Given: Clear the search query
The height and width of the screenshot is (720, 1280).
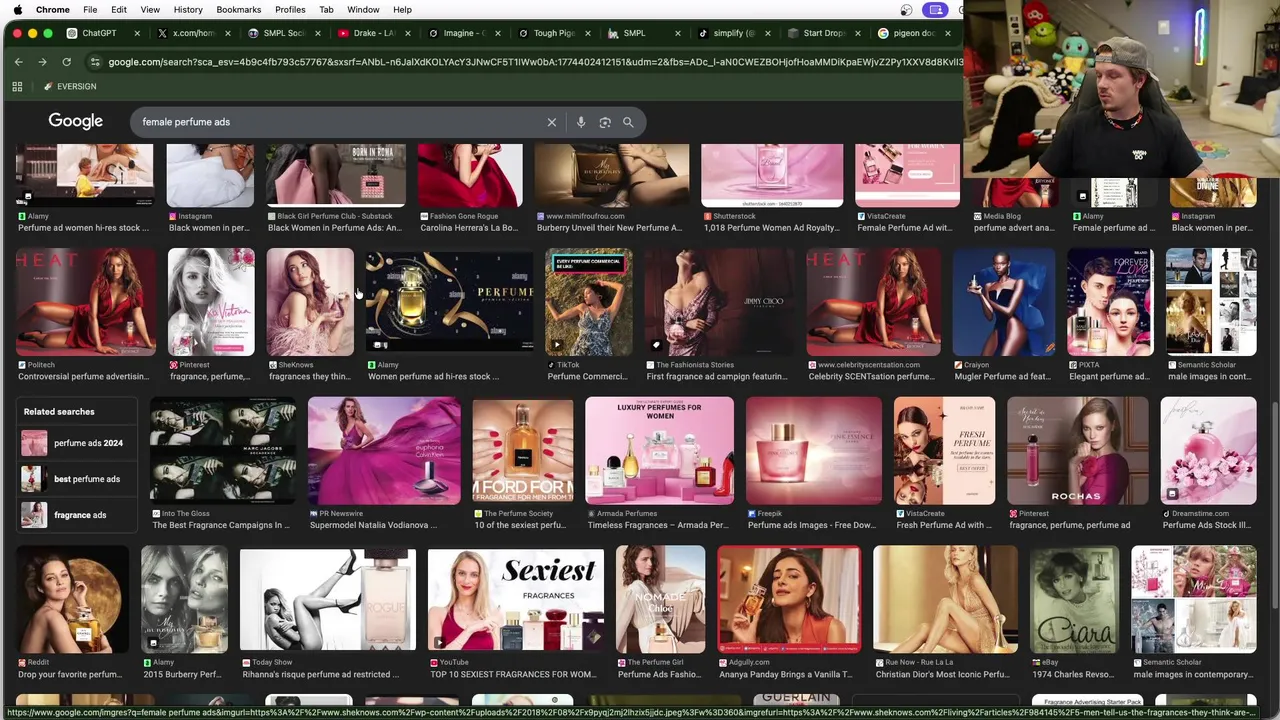Looking at the screenshot, I should coord(551,122).
